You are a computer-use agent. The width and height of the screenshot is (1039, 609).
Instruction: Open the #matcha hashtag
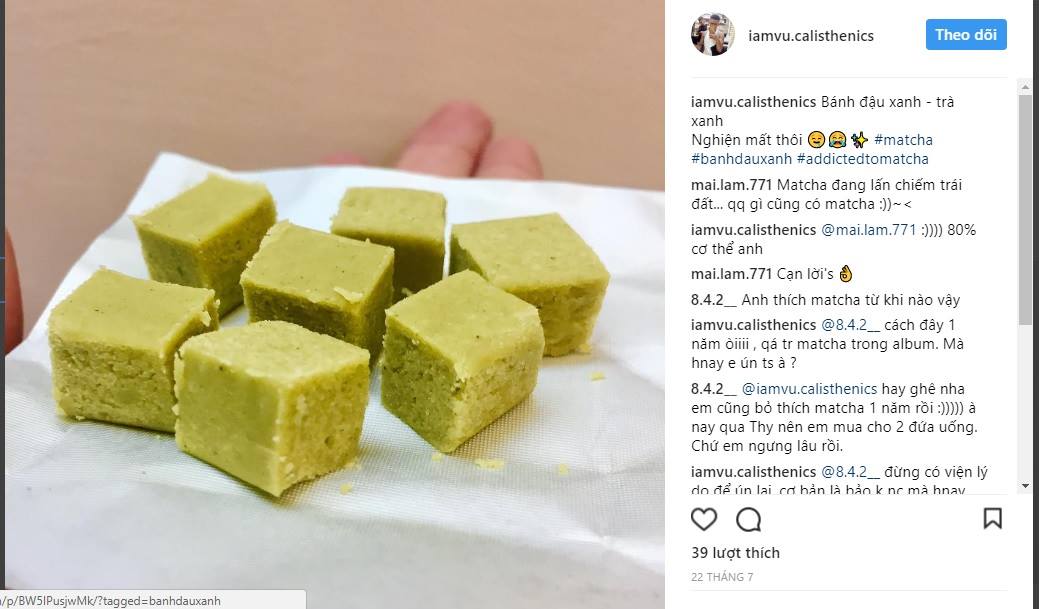(903, 140)
